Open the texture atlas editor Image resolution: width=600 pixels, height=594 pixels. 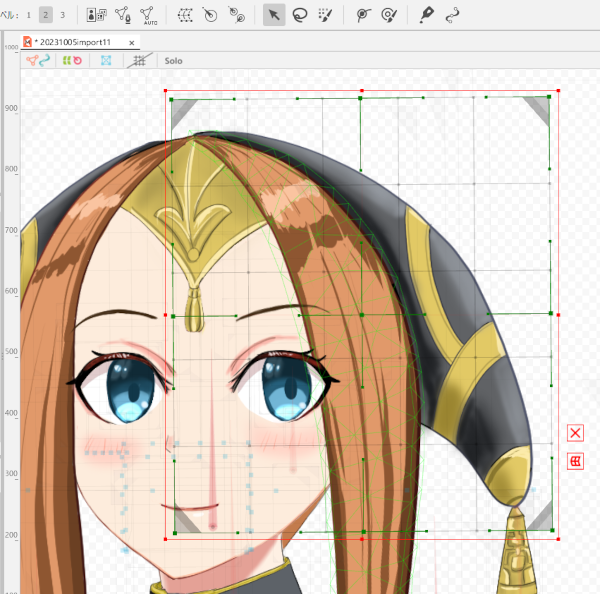click(x=96, y=15)
